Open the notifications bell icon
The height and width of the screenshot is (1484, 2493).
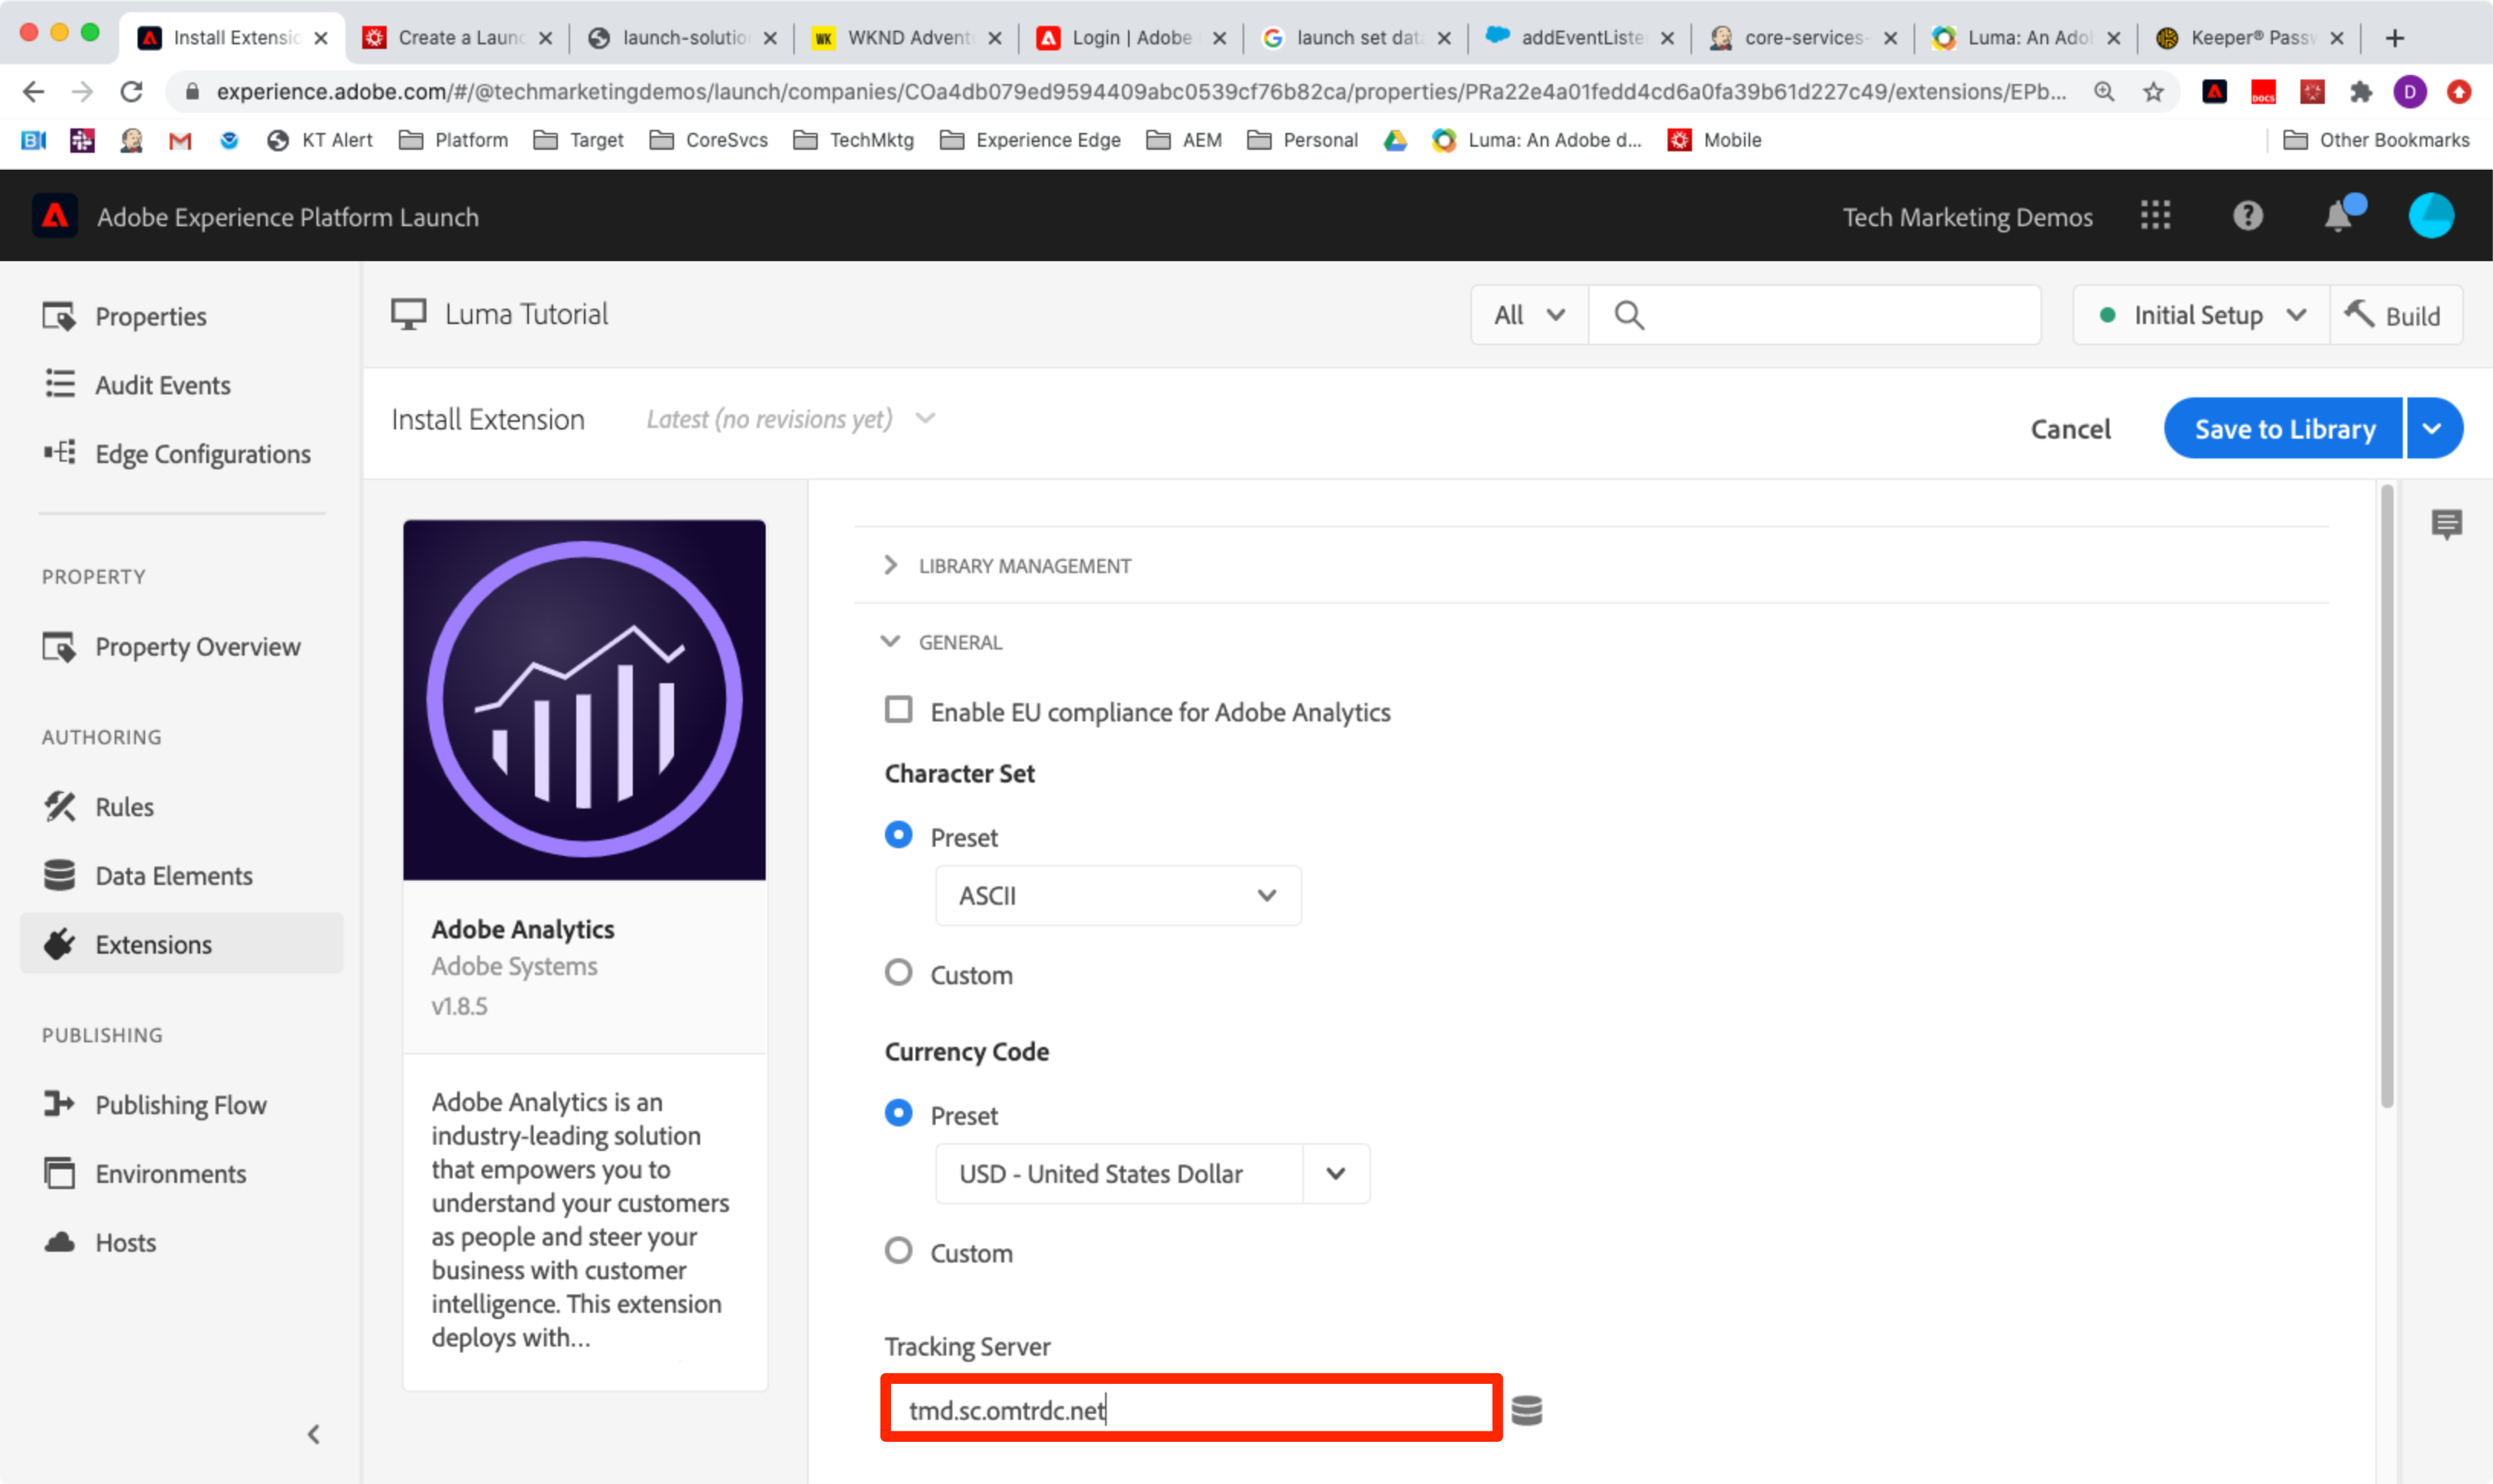tap(2338, 216)
